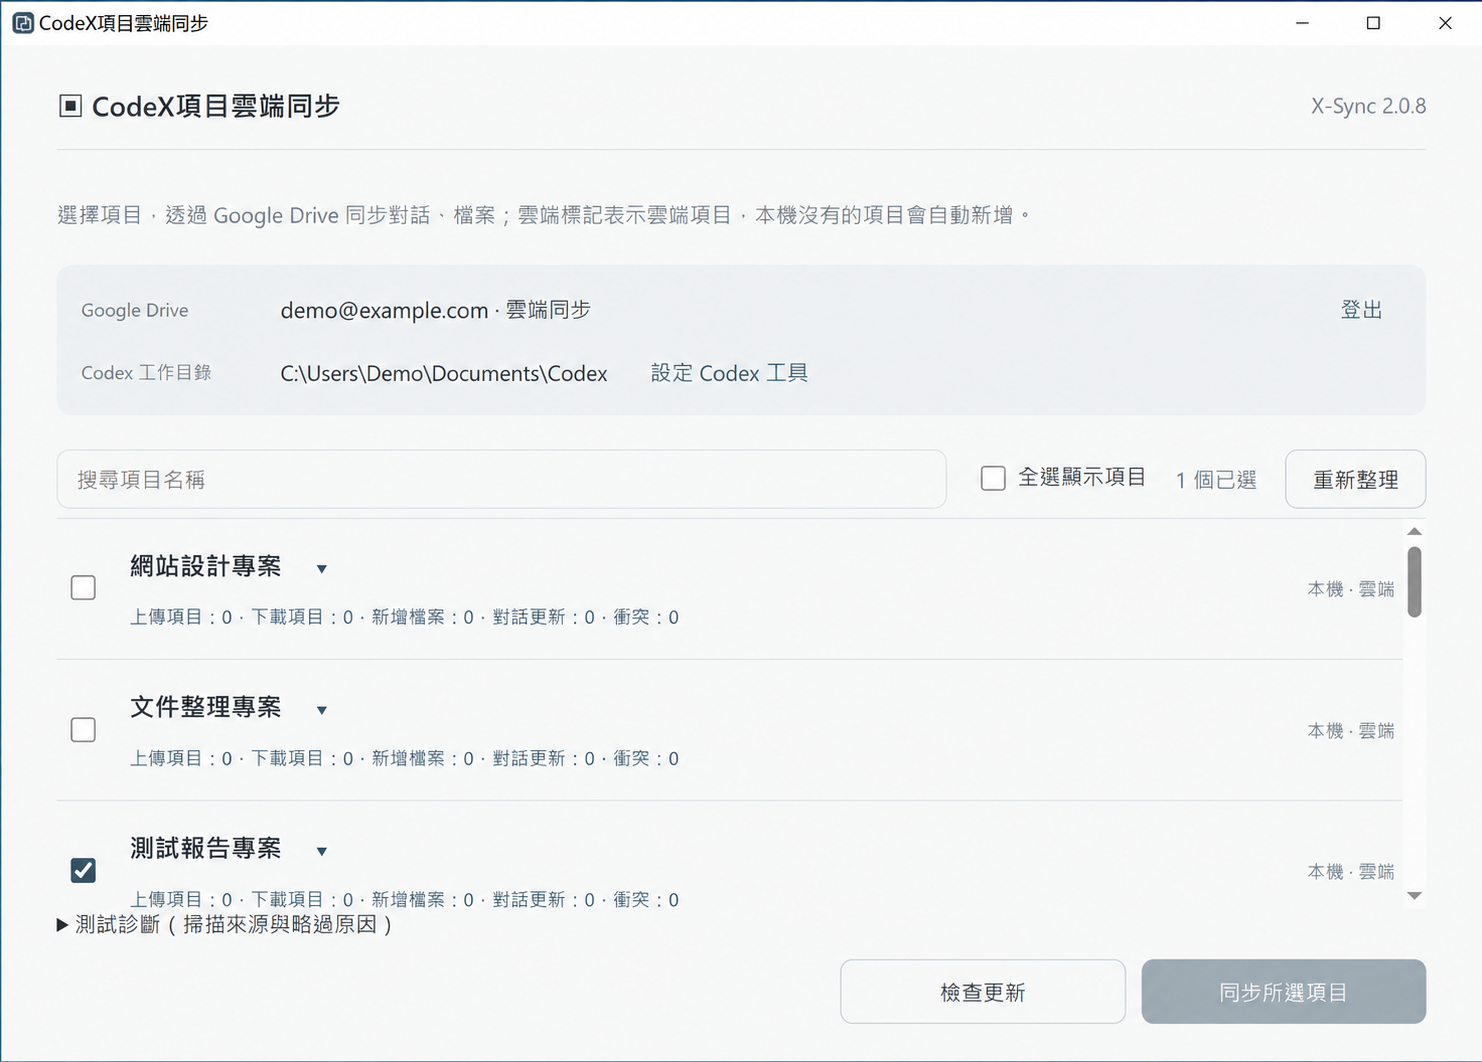This screenshot has height=1062, width=1482.
Task: Check the 文件整理專案 checkbox
Action: (x=84, y=730)
